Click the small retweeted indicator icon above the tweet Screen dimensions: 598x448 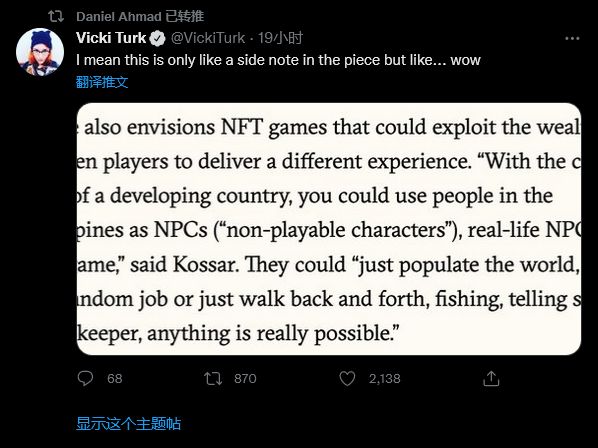point(56,16)
